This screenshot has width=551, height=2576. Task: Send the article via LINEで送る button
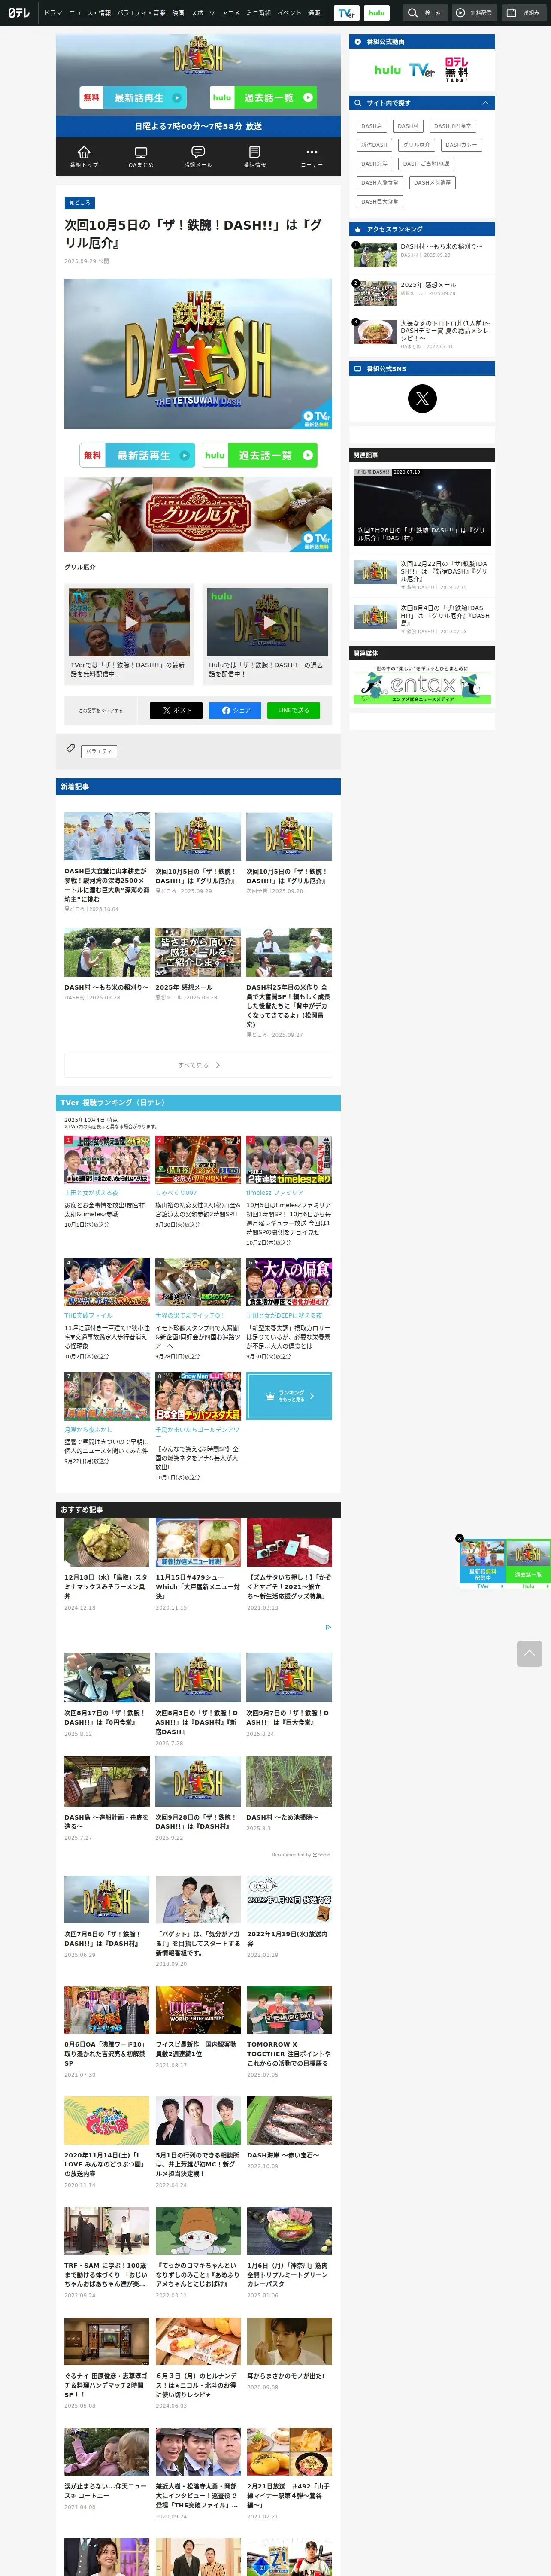[293, 710]
